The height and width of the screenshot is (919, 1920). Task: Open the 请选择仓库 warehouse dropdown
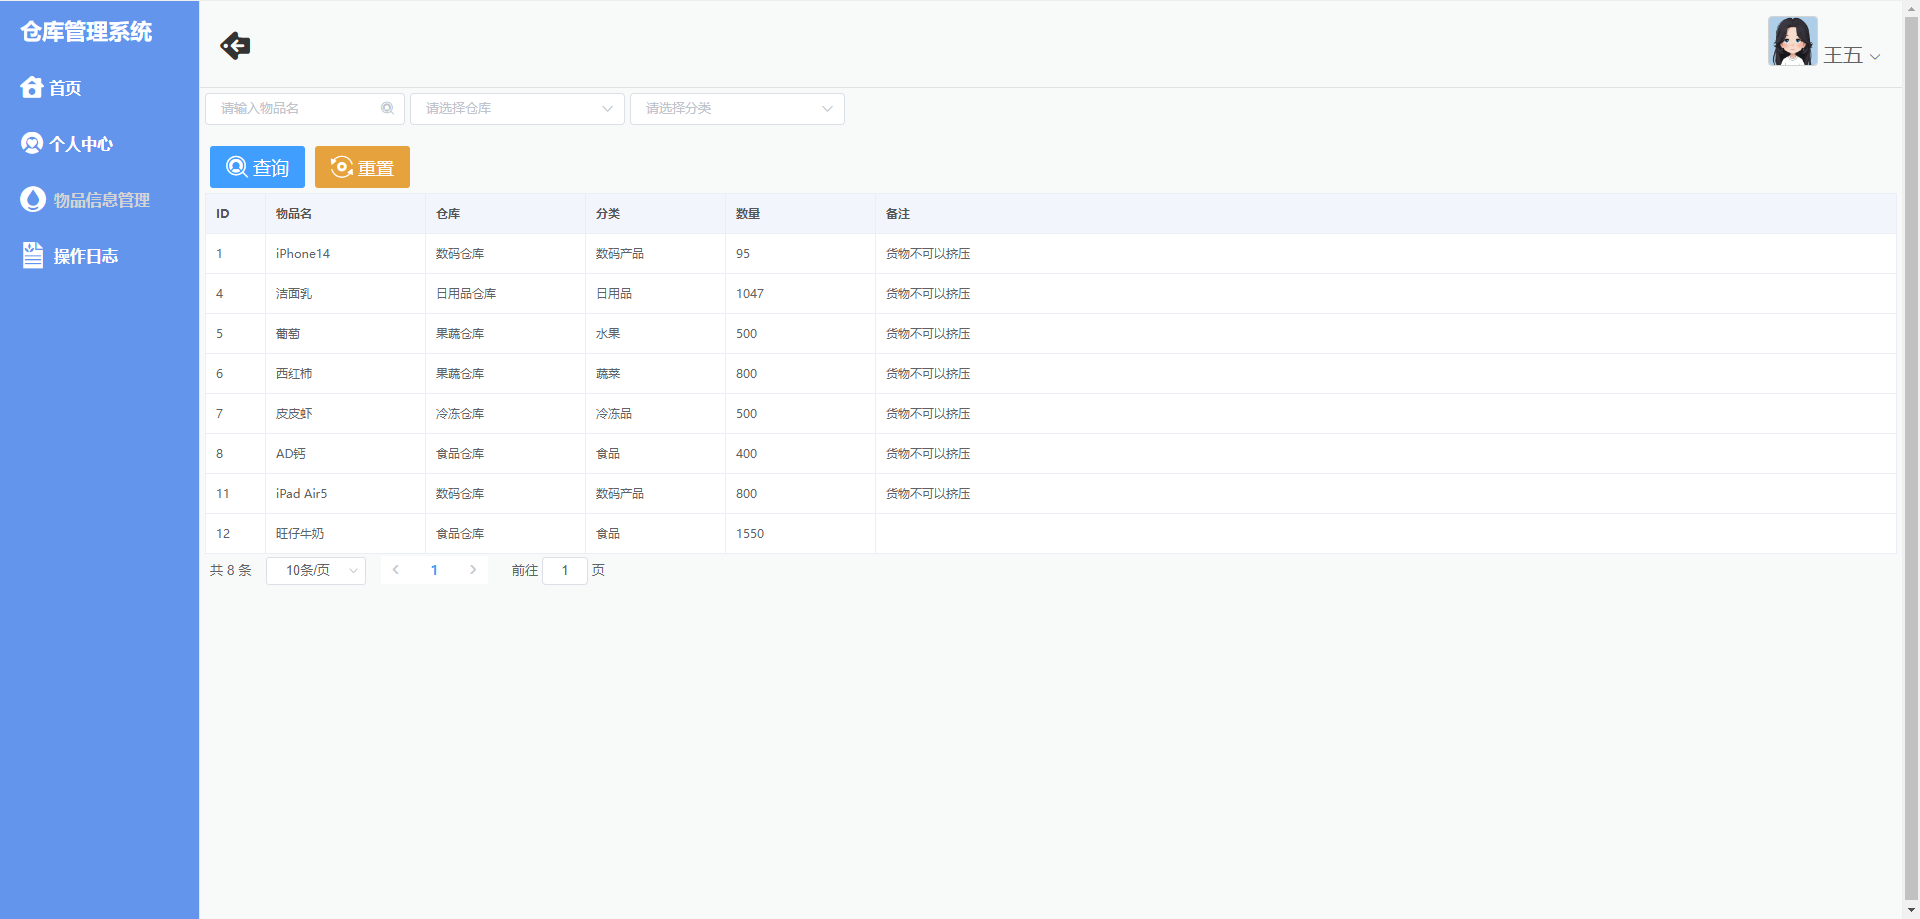tap(517, 109)
